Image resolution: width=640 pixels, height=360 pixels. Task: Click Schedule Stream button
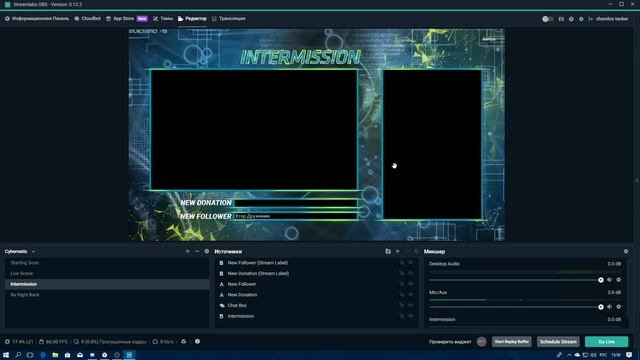point(558,342)
